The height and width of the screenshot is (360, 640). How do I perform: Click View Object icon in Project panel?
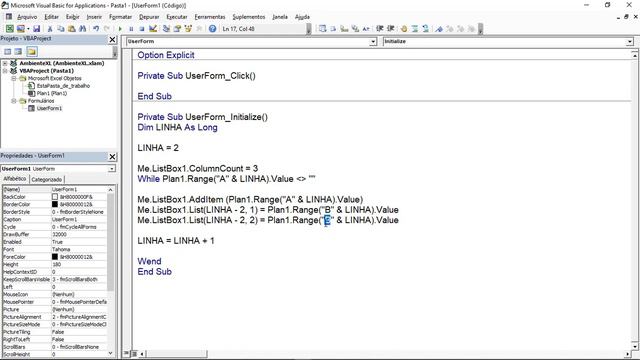click(x=18, y=51)
